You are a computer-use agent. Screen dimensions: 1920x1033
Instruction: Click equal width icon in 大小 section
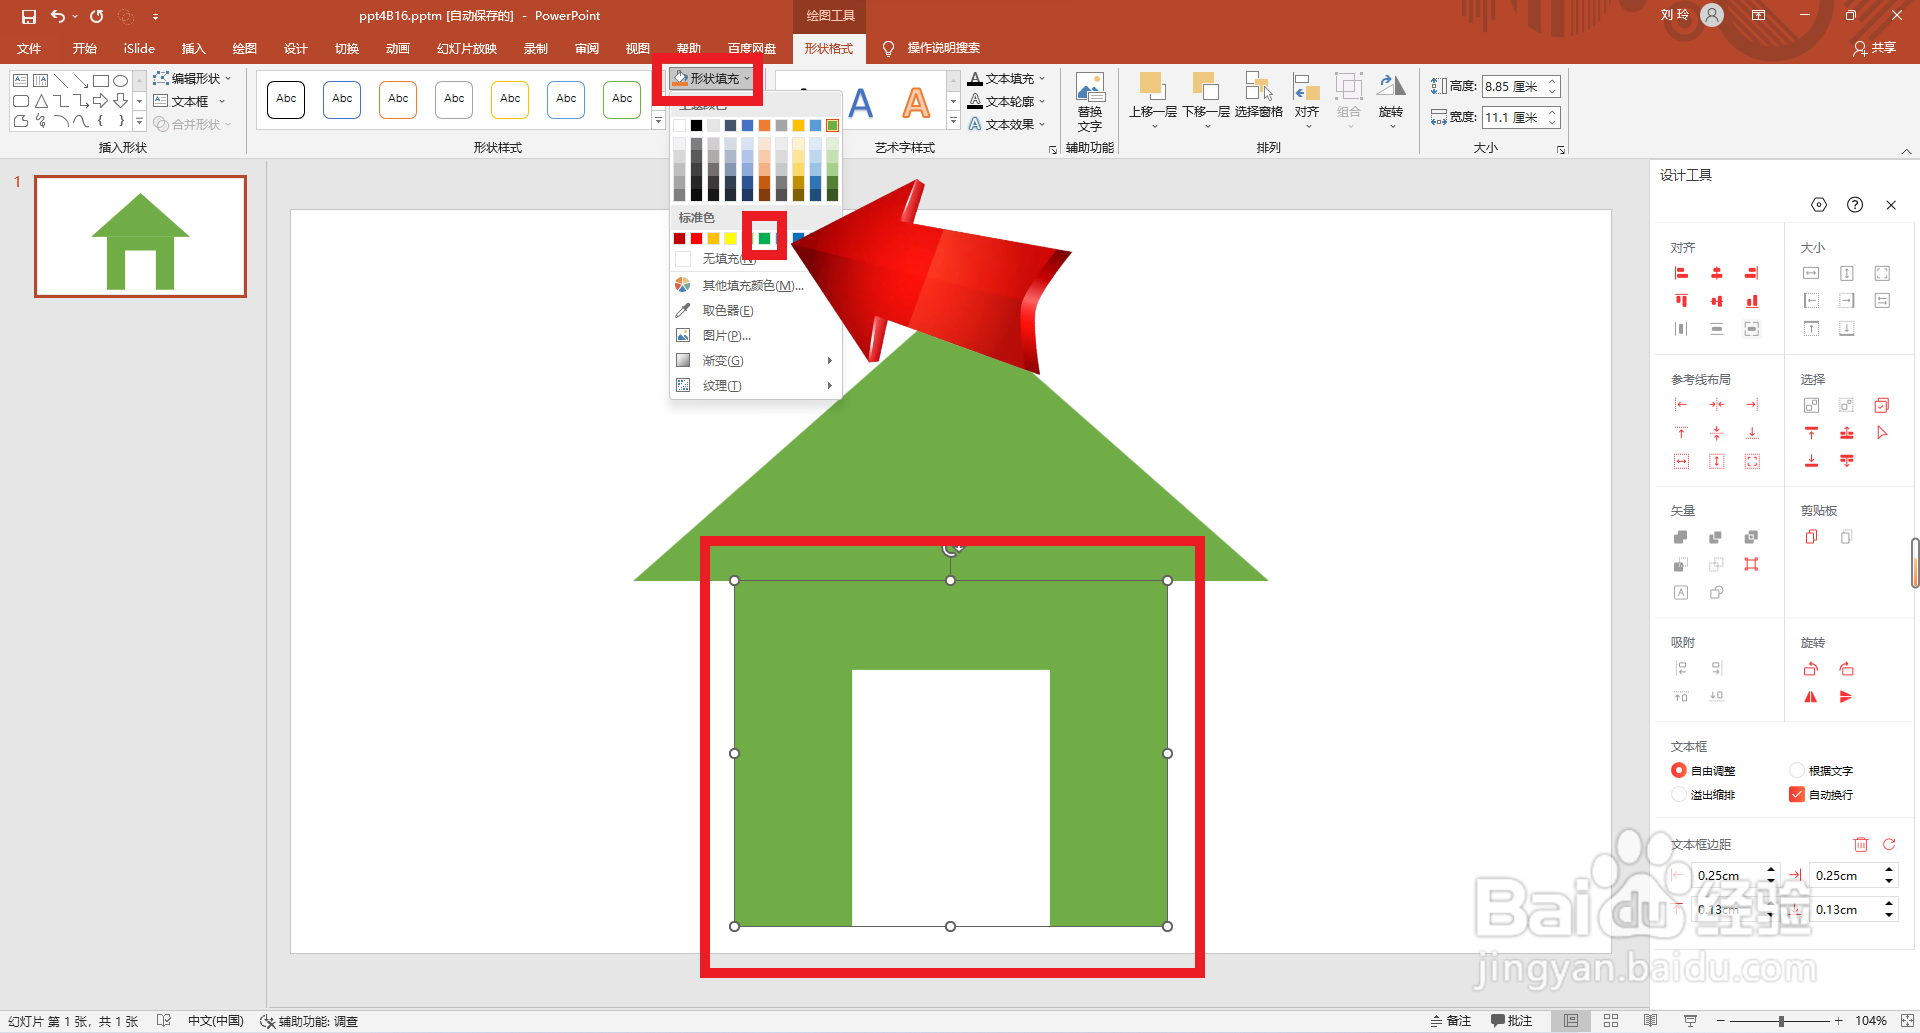coord(1811,273)
